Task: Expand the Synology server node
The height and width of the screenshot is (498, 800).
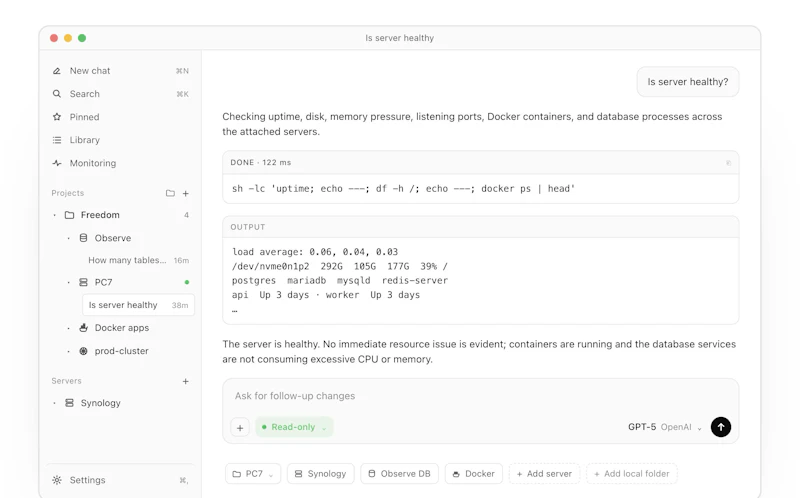Action: pyautogui.click(x=55, y=403)
